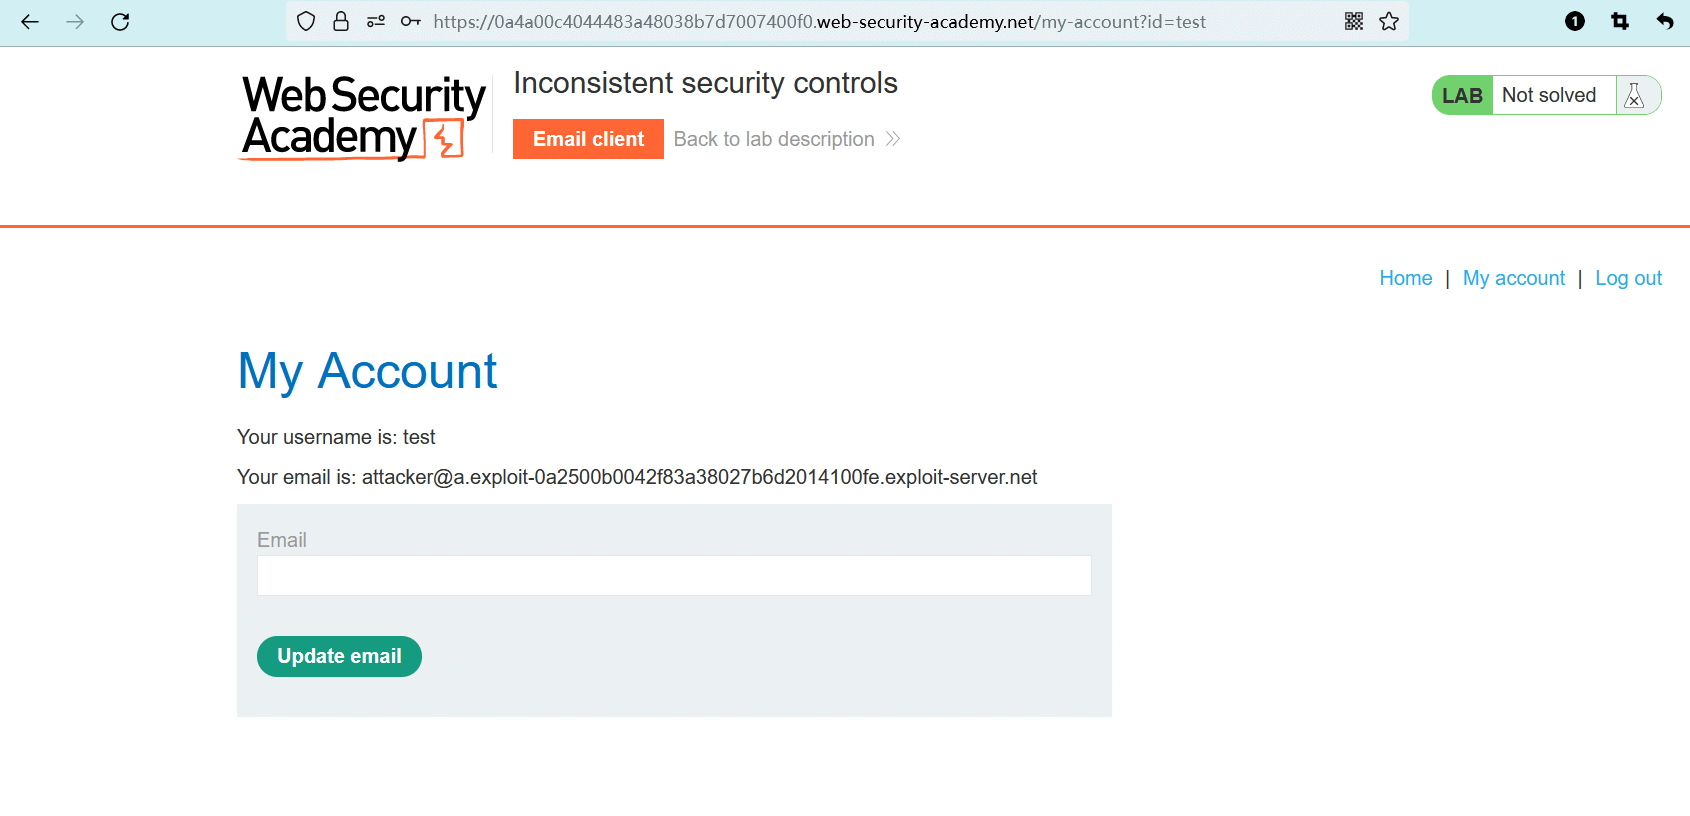The width and height of the screenshot is (1690, 816).
Task: Bookmark this page with the star
Action: [x=1389, y=22]
